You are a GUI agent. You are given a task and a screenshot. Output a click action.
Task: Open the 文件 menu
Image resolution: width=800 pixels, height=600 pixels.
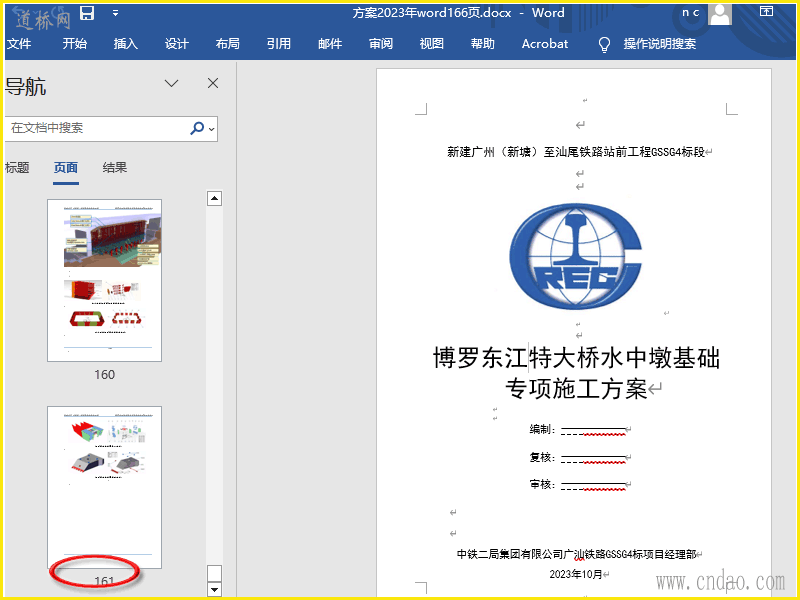pyautogui.click(x=19, y=44)
